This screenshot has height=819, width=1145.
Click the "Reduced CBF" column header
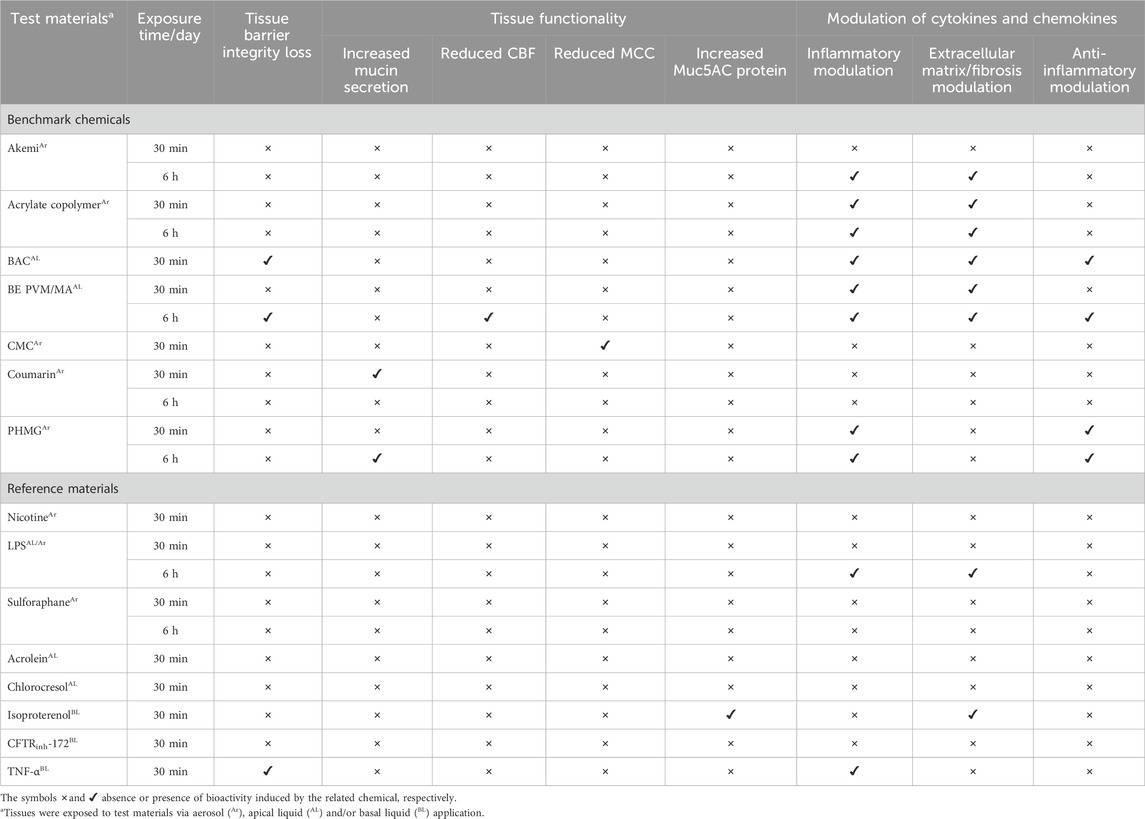click(x=488, y=53)
